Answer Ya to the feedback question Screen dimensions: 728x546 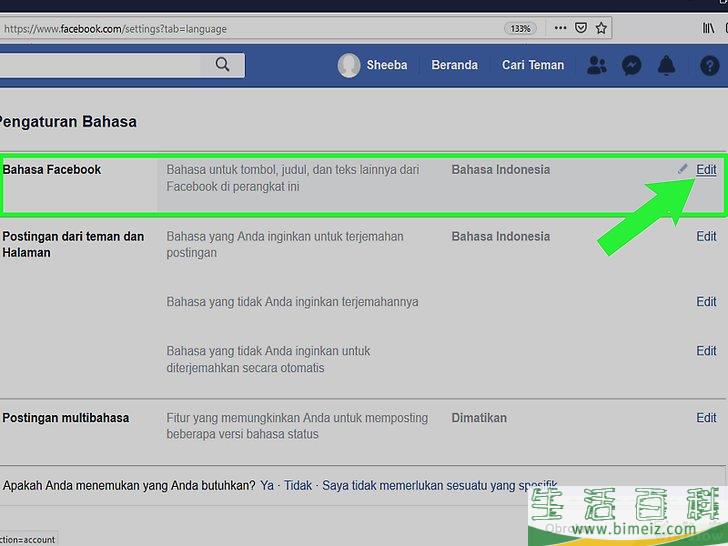[x=267, y=486]
